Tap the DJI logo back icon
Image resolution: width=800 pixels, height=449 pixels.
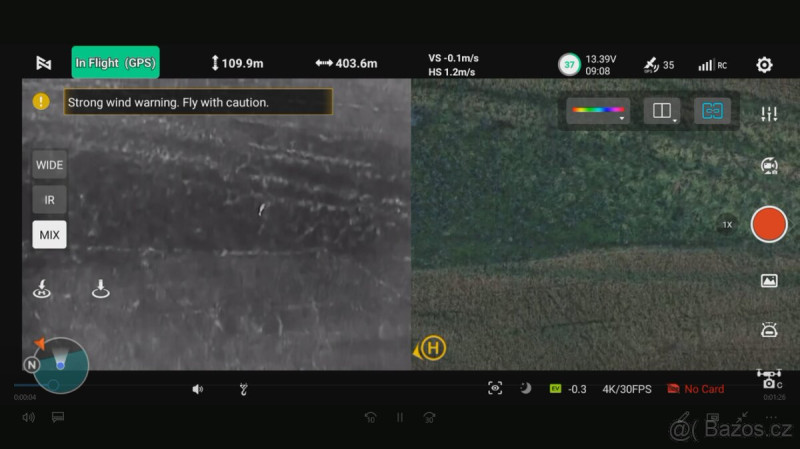point(44,63)
